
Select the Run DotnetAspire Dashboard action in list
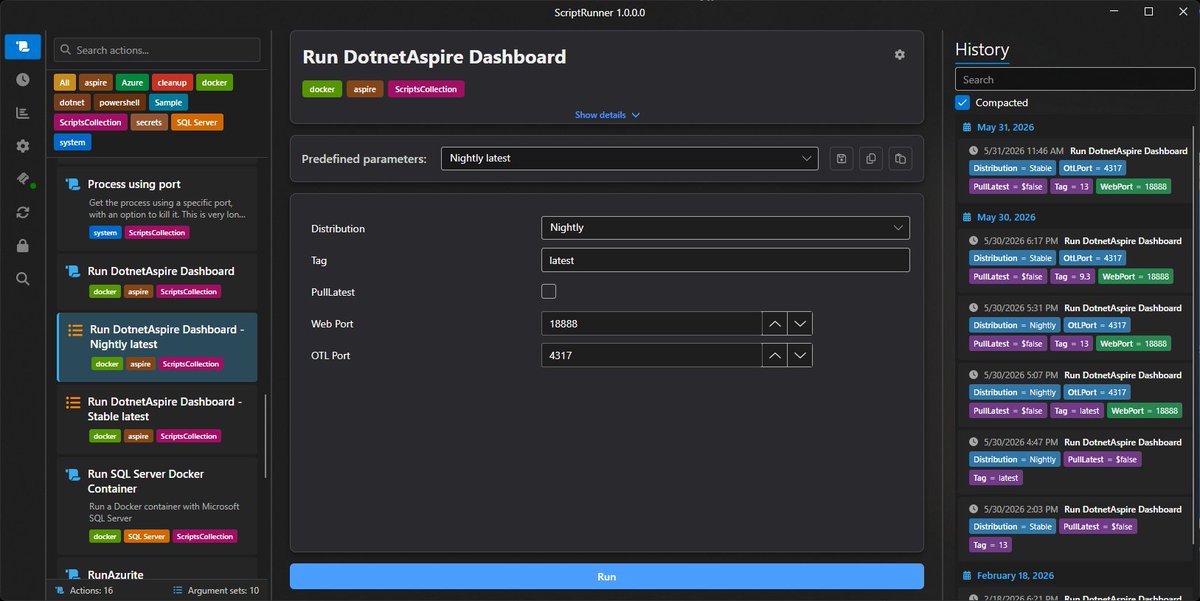point(157,280)
